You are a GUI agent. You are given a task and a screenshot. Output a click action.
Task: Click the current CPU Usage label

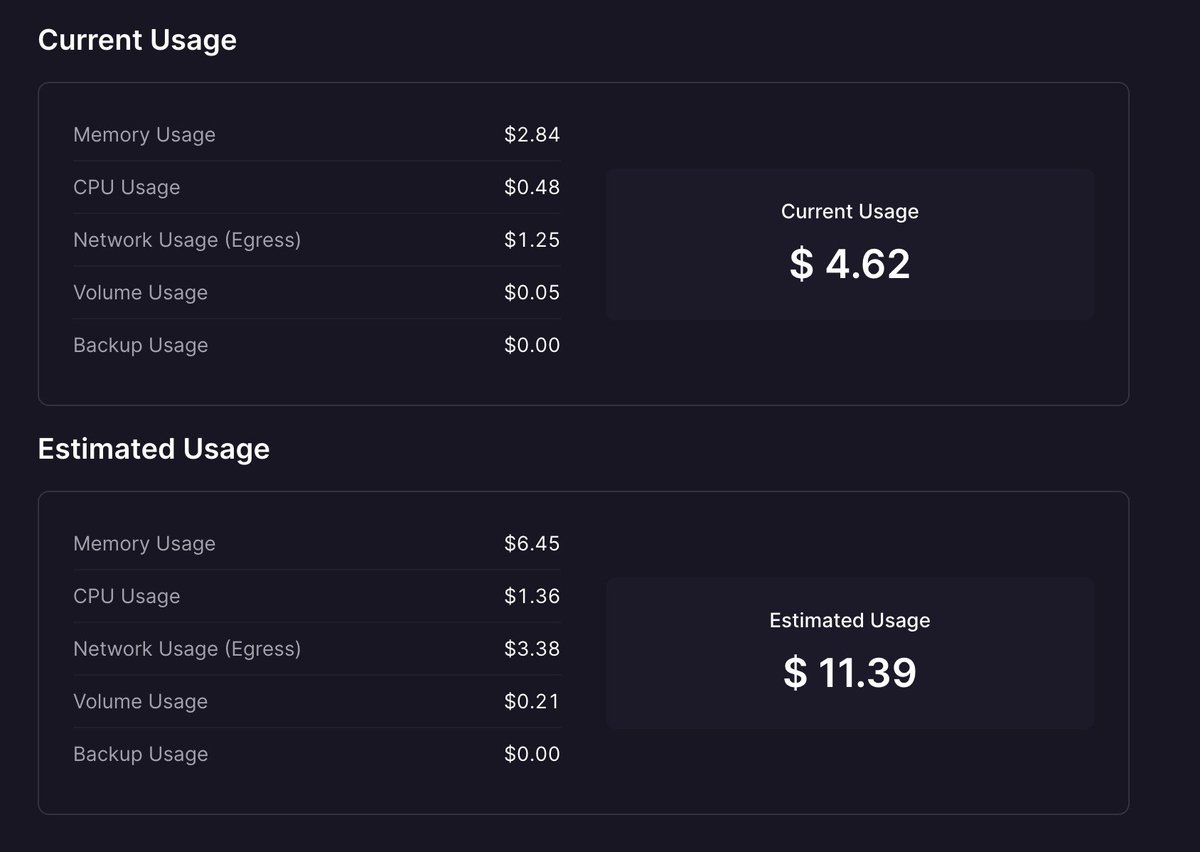point(127,187)
